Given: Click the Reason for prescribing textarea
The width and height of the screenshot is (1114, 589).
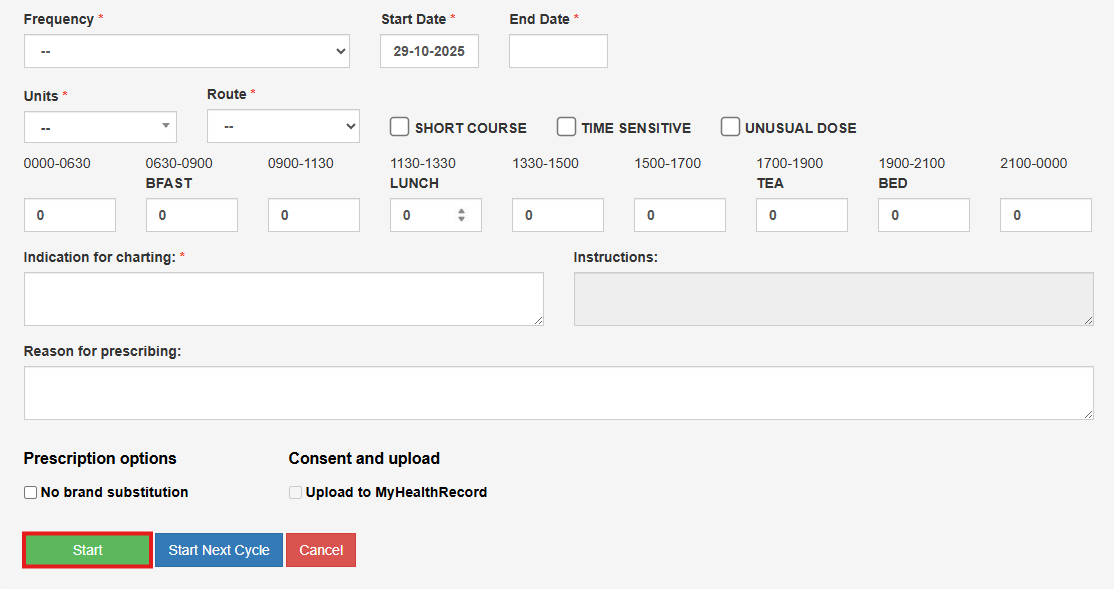Looking at the screenshot, I should [x=558, y=393].
